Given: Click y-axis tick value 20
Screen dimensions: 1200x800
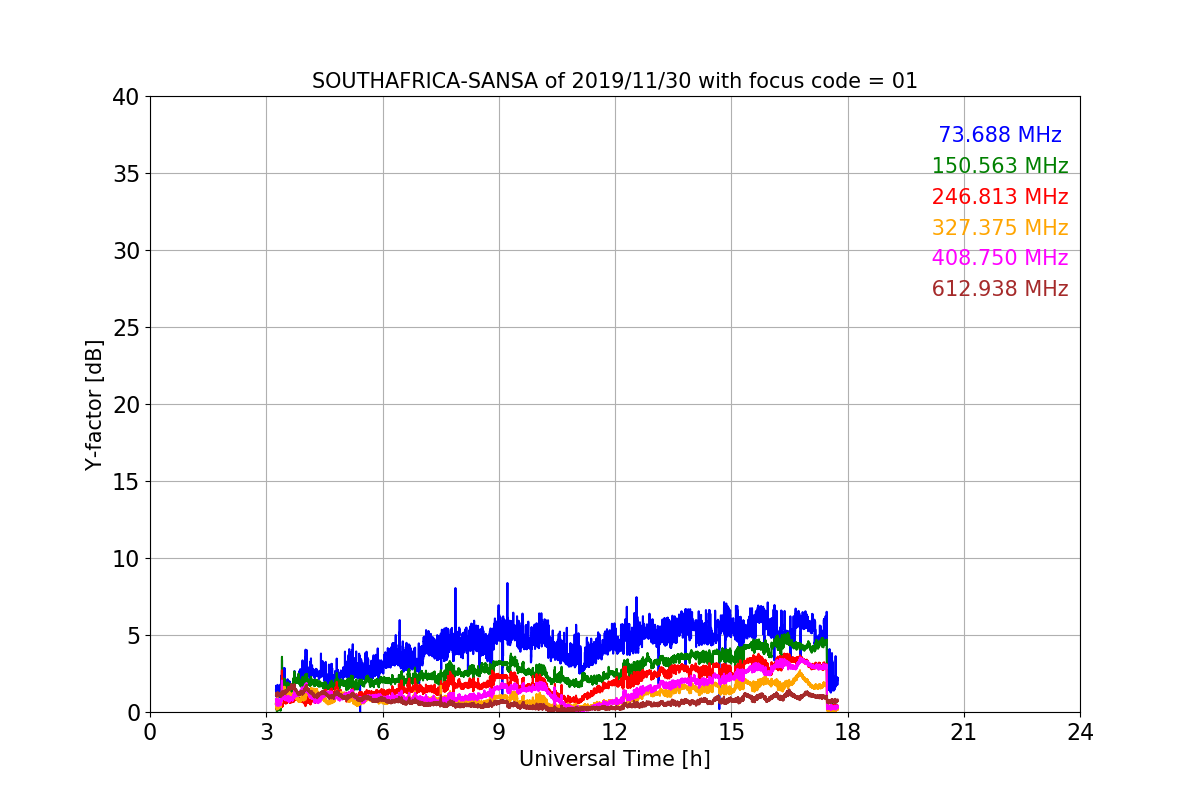Looking at the screenshot, I should click(x=126, y=405).
